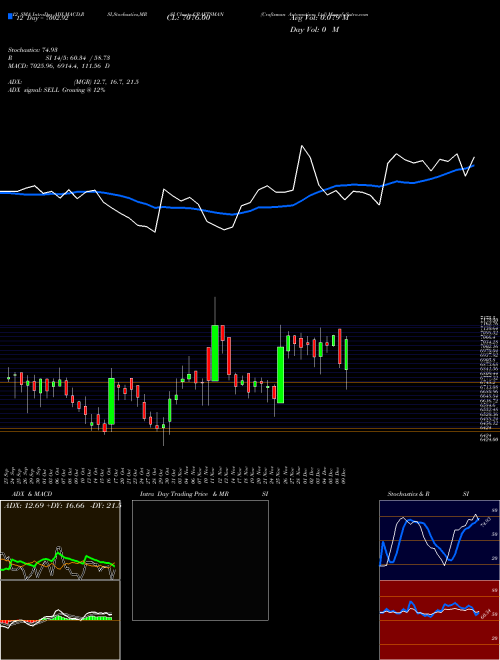This screenshot has width=500, height=660.
Task: Click the 'Intra Day Trading Price & MR' title
Action: coord(185,494)
